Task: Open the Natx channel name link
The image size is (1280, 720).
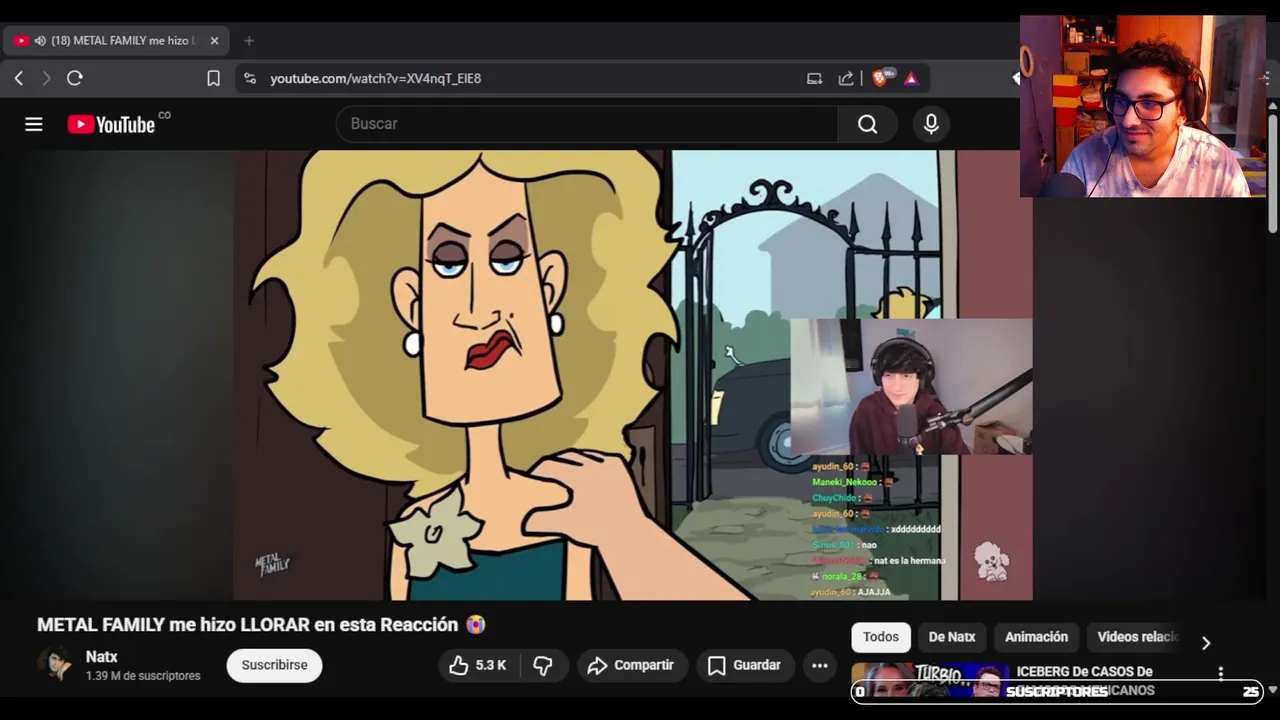Action: [101, 657]
